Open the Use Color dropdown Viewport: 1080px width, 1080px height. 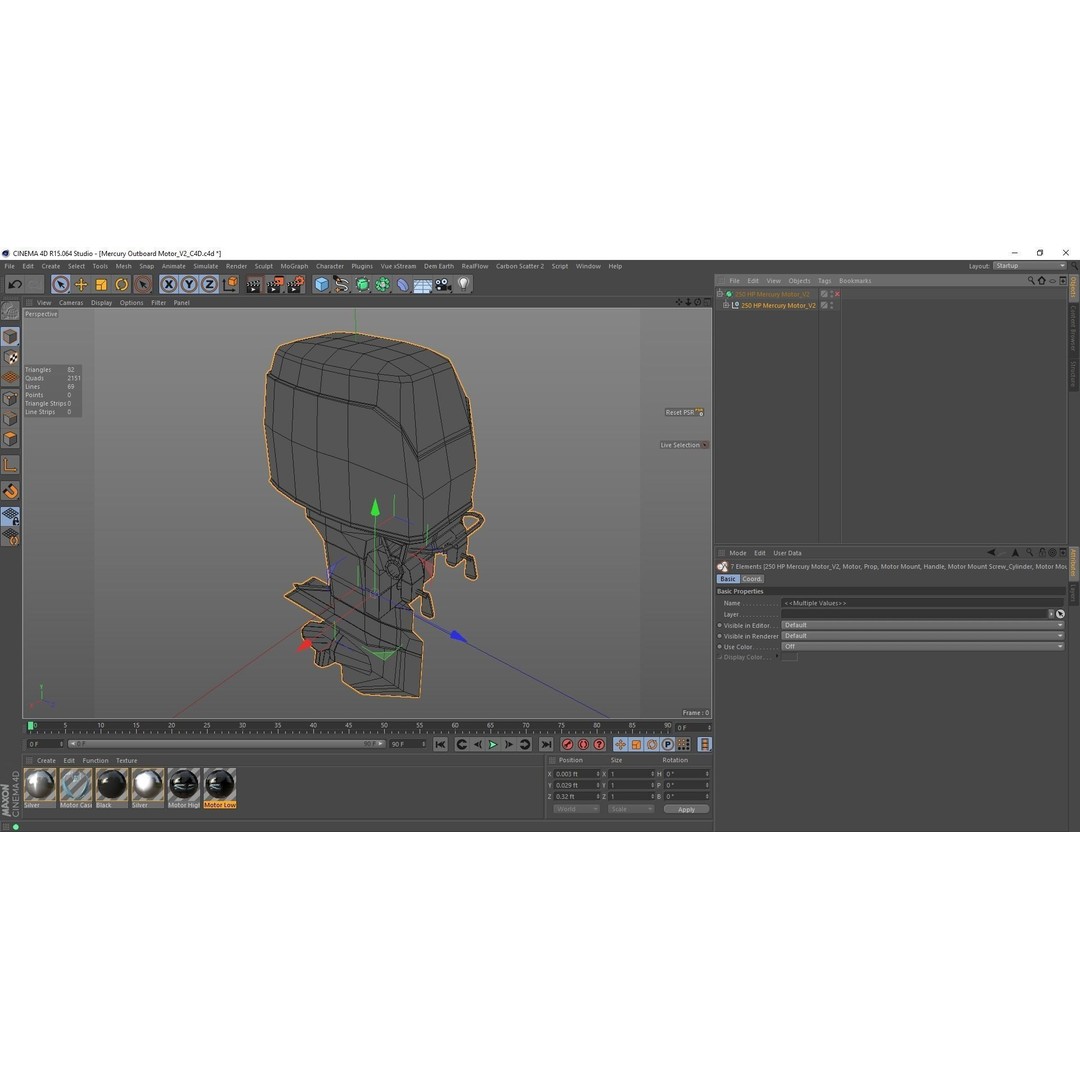pyautogui.click(x=923, y=646)
